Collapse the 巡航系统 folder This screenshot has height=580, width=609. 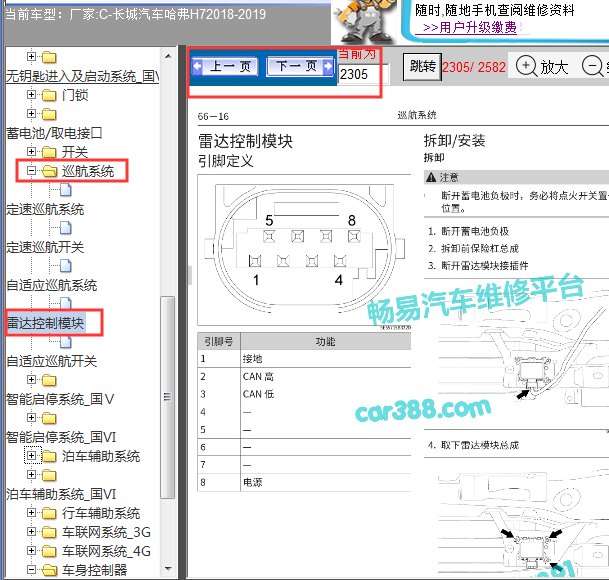point(31,171)
